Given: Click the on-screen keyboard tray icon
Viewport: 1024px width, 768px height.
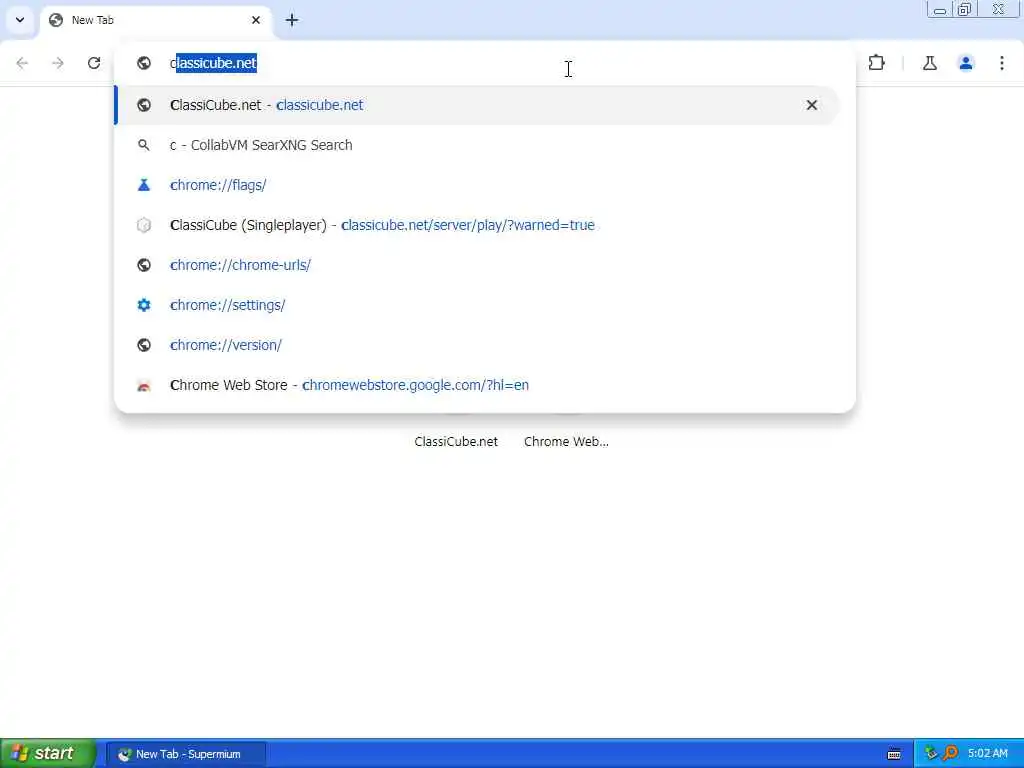Looking at the screenshot, I should click(x=894, y=754).
